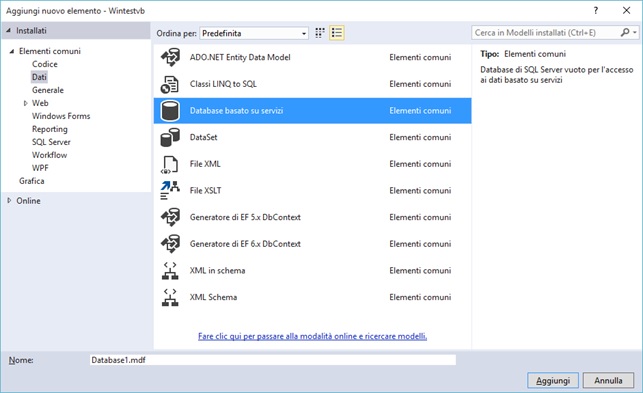The width and height of the screenshot is (643, 393).
Task: Select the ADO.NET Entity Data Model icon
Action: [170, 57]
